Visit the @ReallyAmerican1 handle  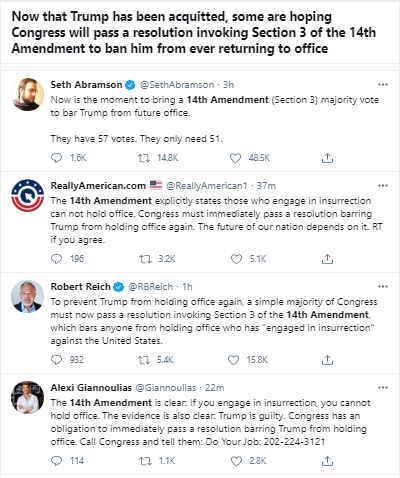click(207, 186)
